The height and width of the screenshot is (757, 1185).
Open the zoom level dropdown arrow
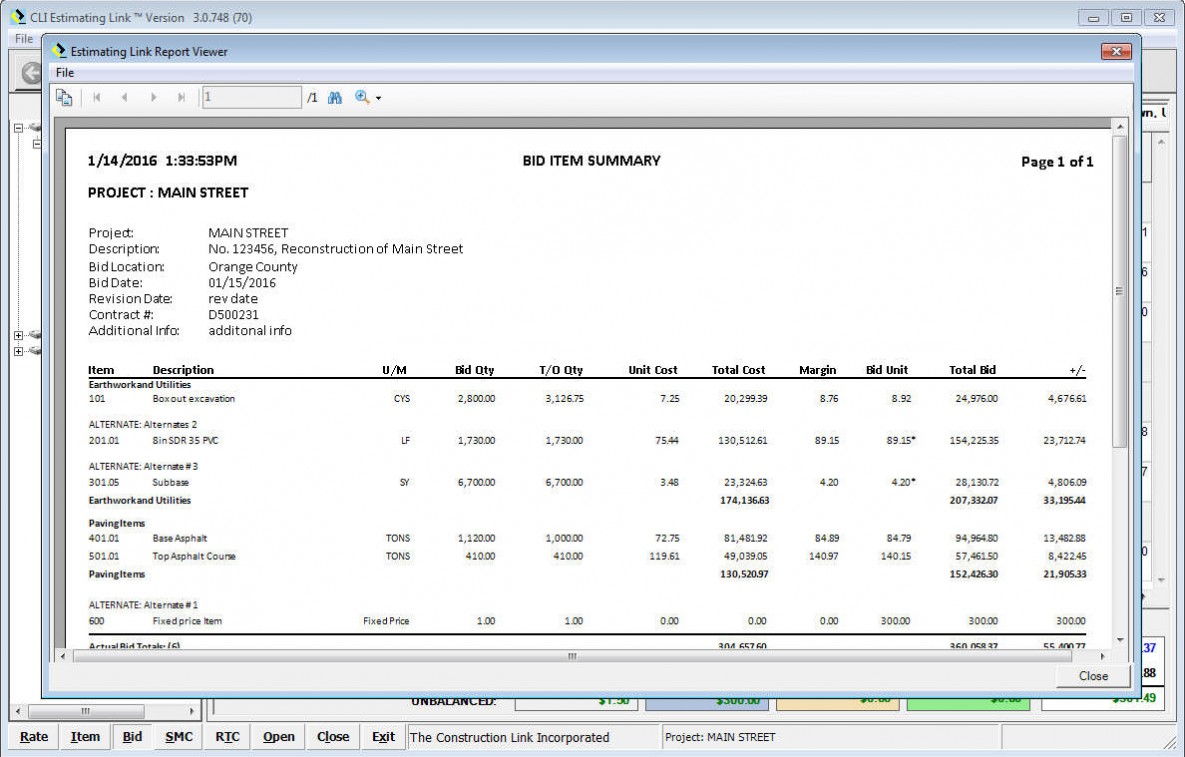coord(379,98)
